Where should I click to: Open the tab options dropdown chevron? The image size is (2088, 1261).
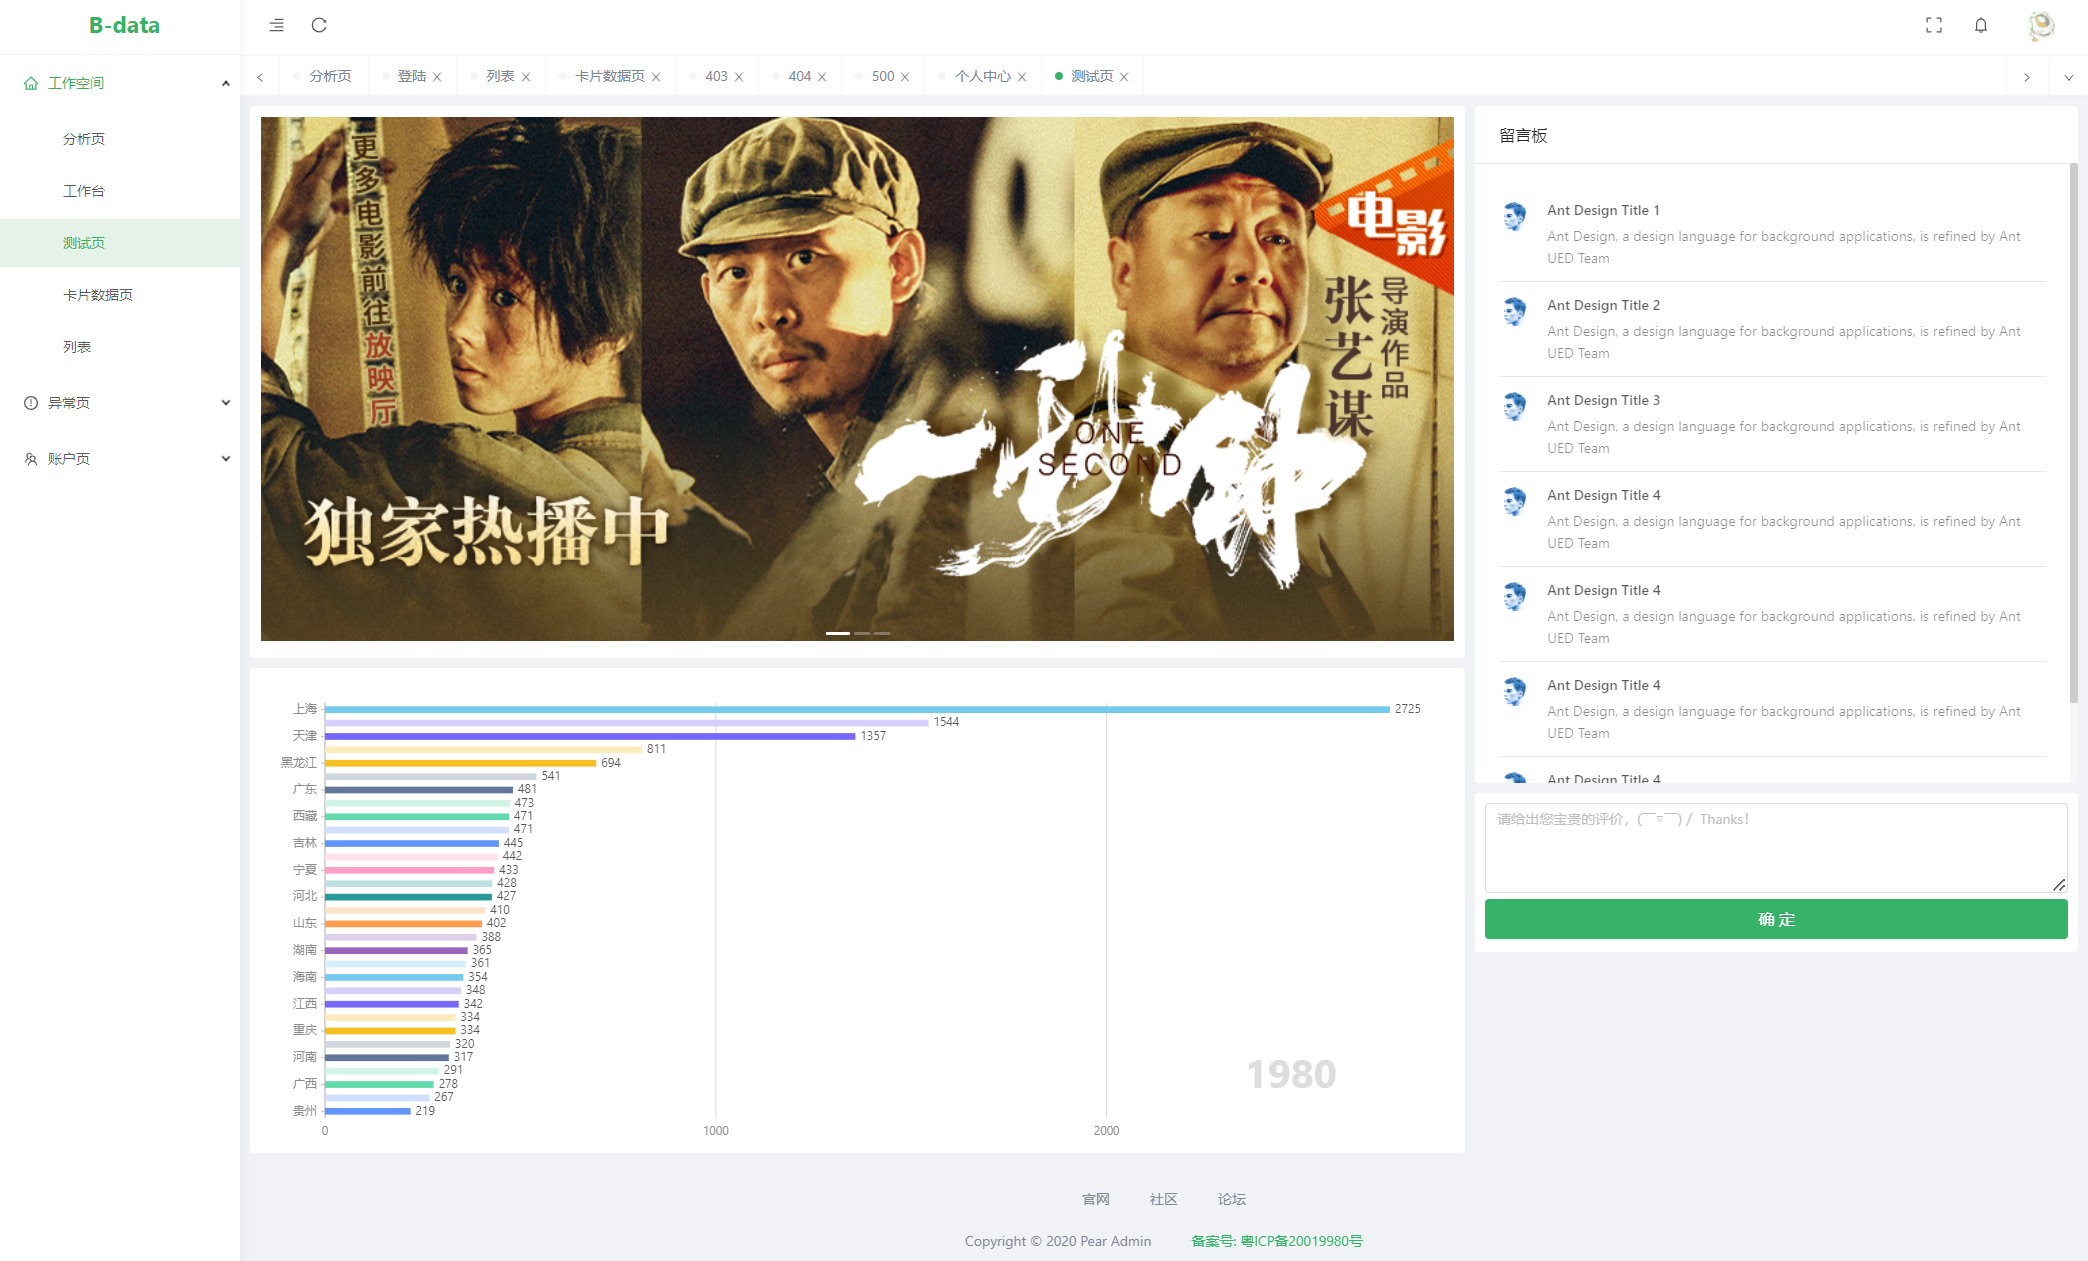2068,77
